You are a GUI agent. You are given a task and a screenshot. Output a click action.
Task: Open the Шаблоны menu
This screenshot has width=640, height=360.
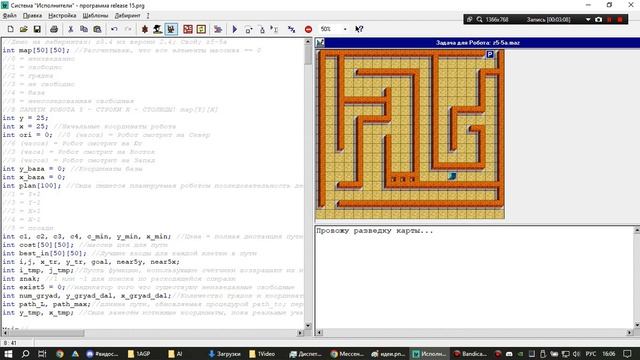pos(95,16)
